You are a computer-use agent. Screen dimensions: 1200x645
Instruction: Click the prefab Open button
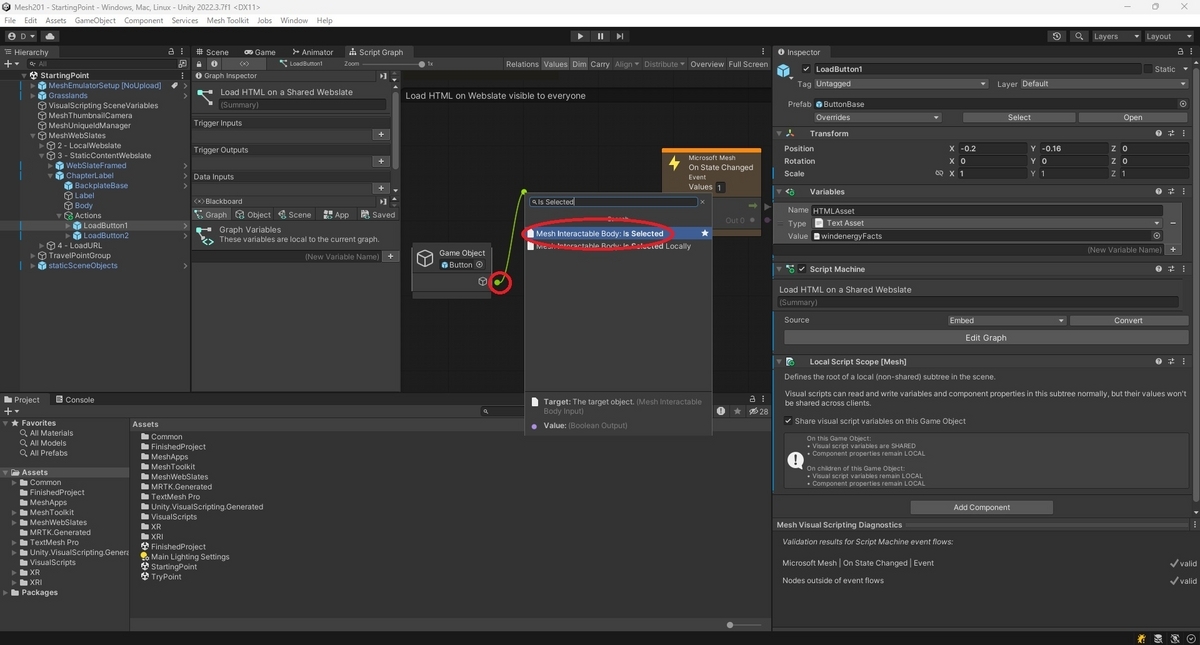[x=1133, y=117]
